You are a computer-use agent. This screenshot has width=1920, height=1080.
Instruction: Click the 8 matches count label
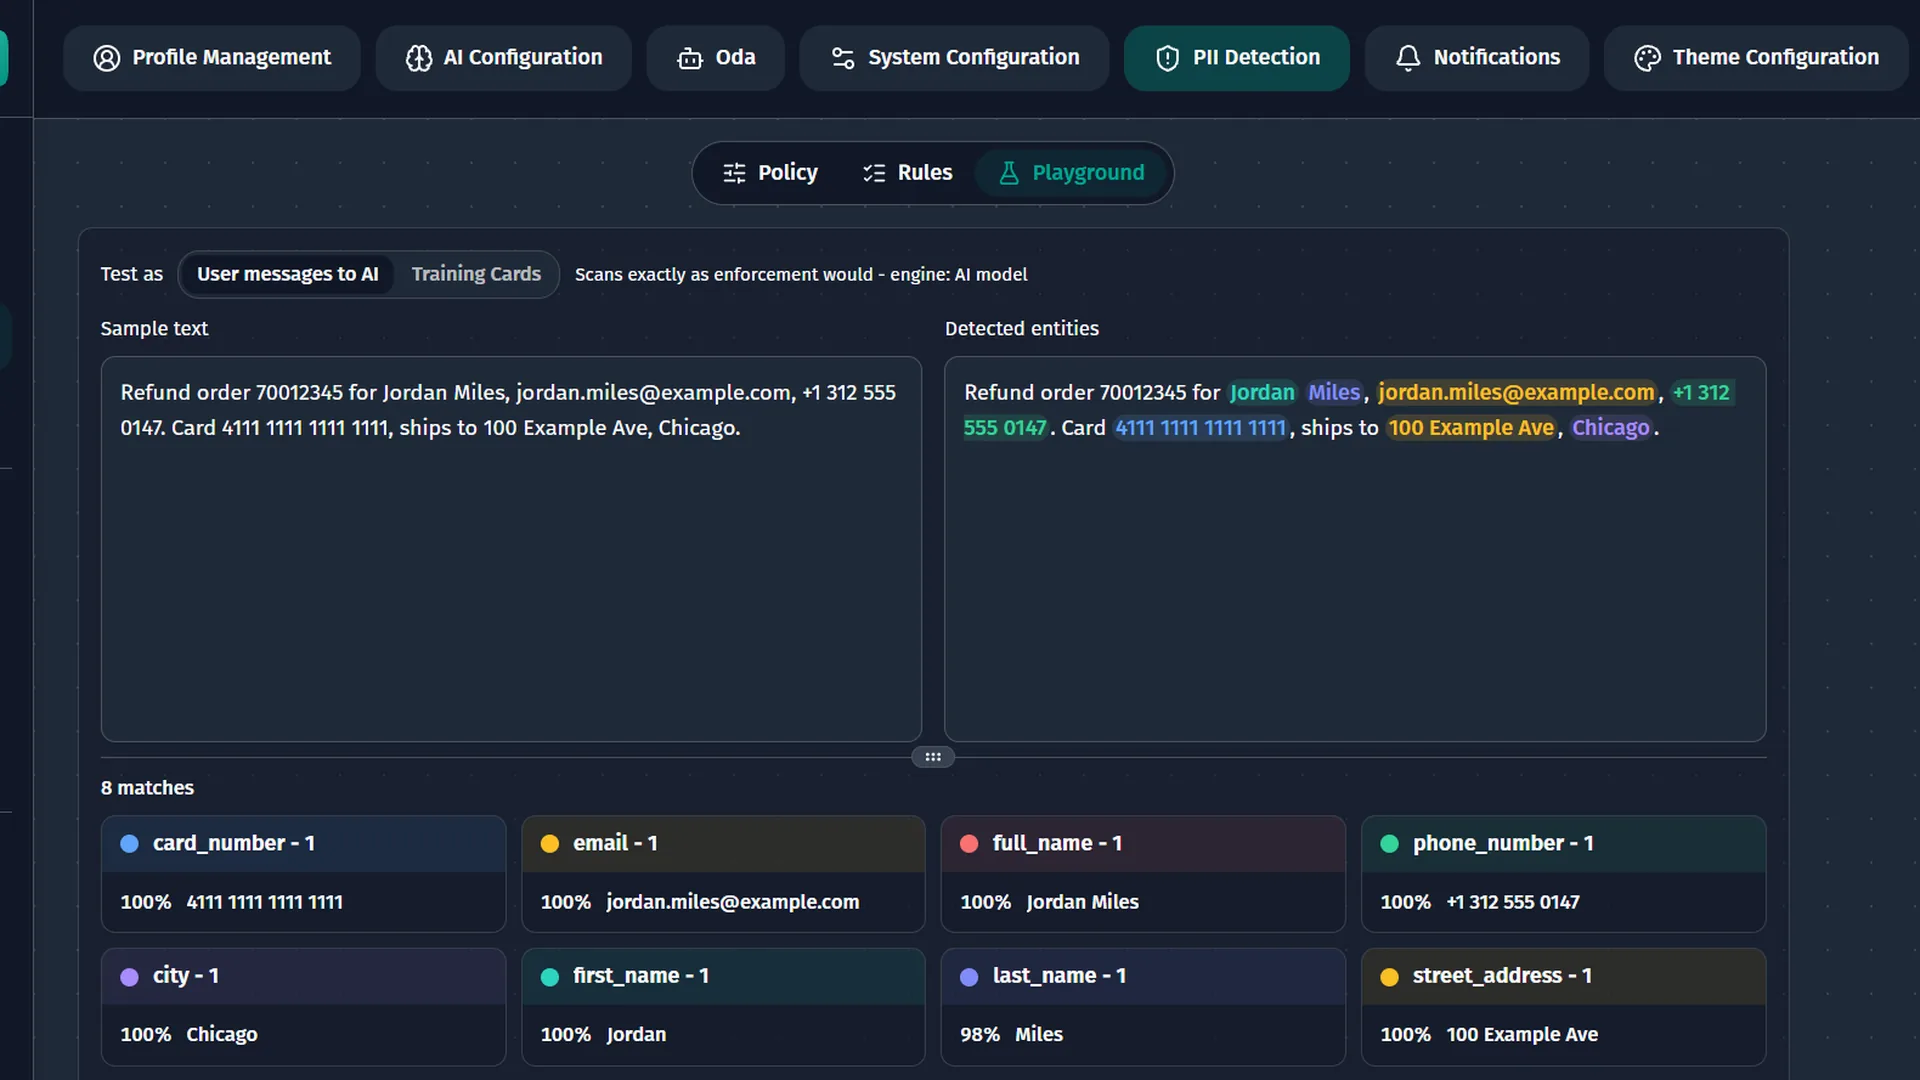(147, 788)
